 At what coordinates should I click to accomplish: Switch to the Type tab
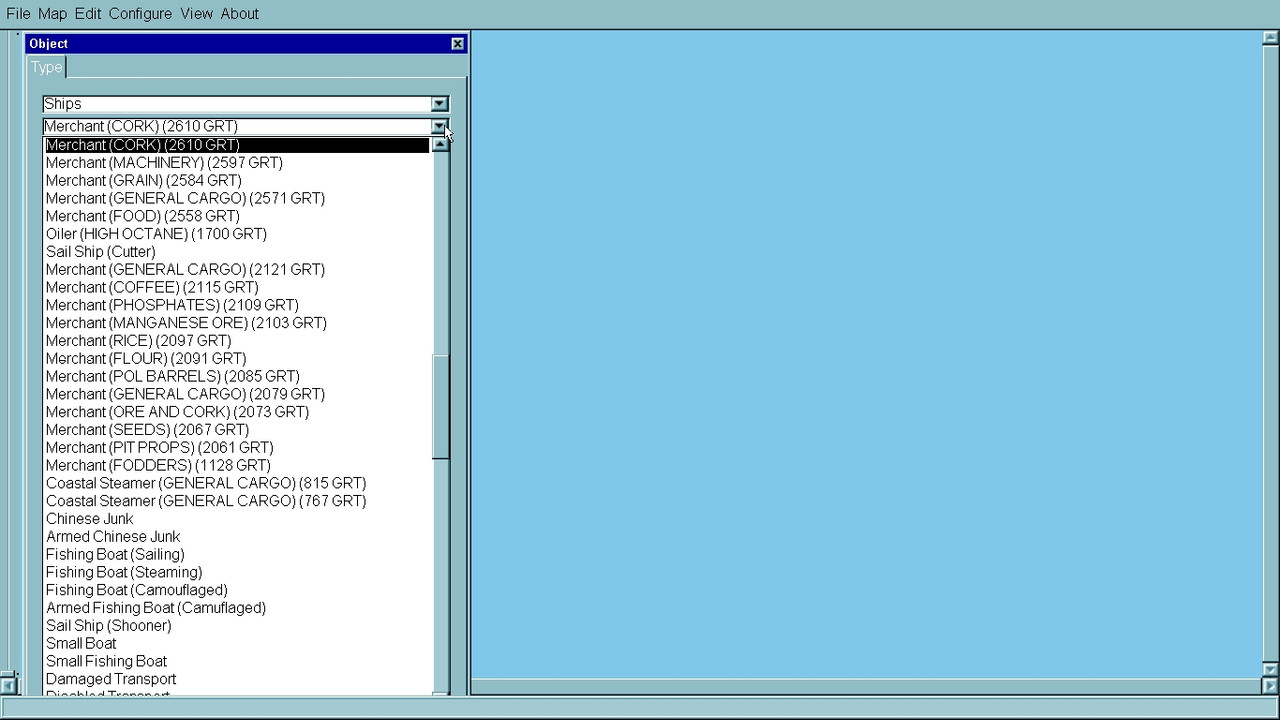pyautogui.click(x=46, y=67)
